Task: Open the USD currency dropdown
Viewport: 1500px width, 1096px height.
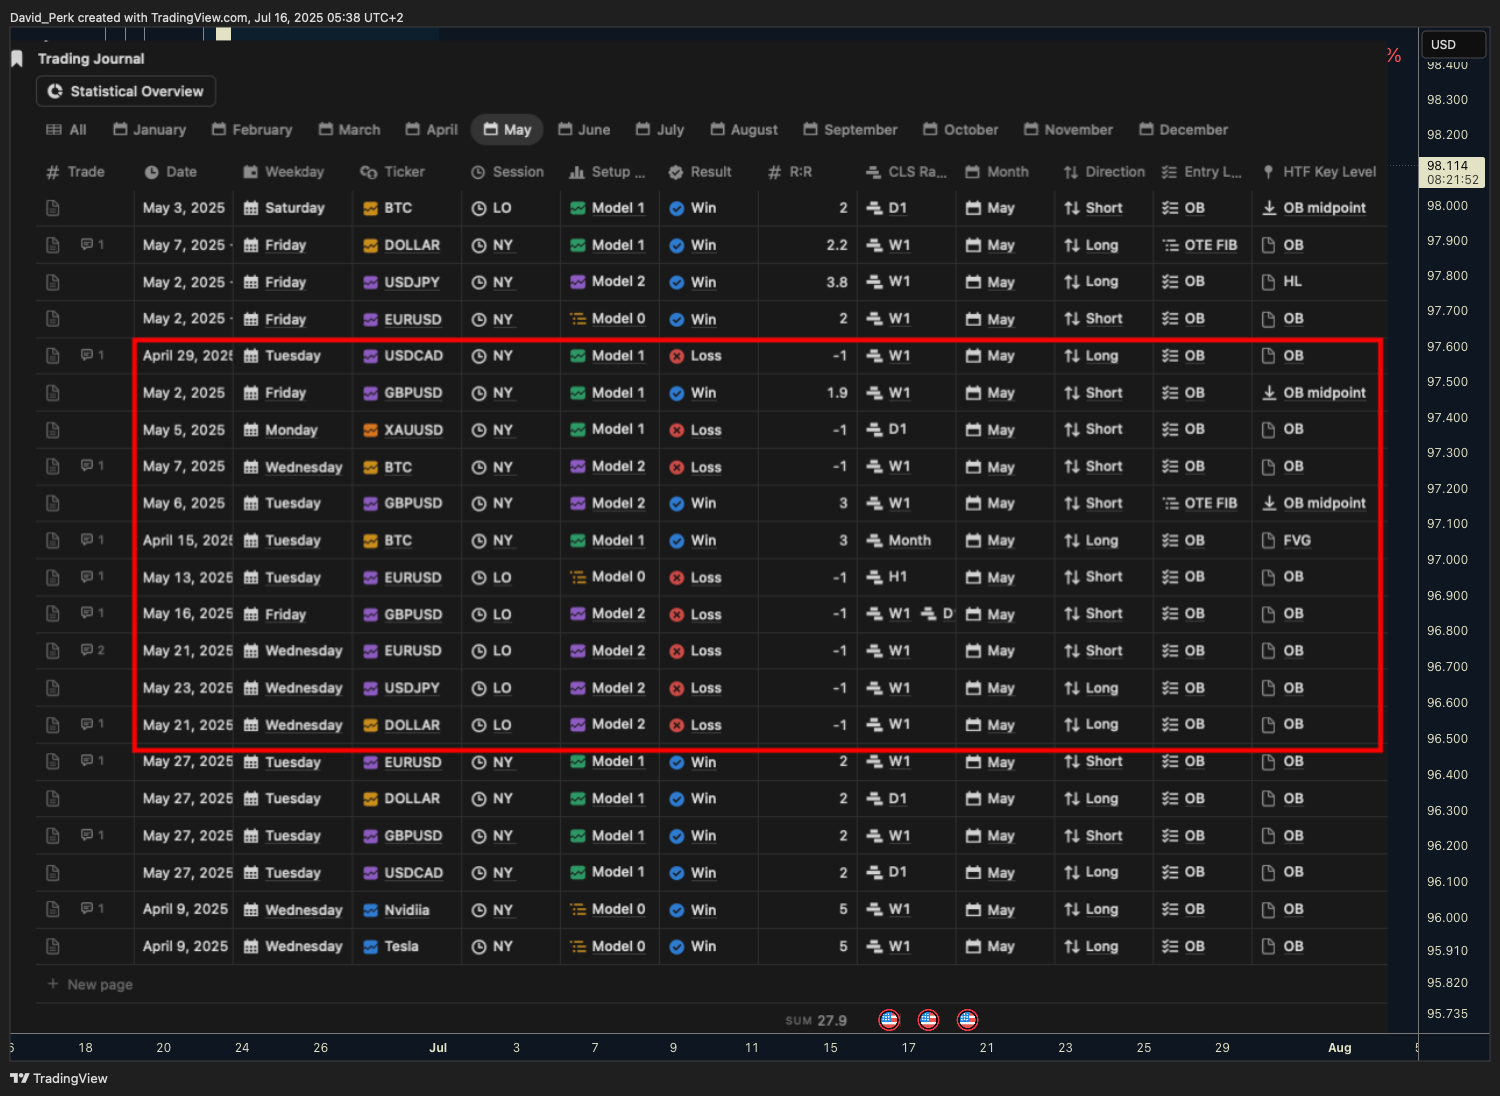Action: coord(1453,44)
